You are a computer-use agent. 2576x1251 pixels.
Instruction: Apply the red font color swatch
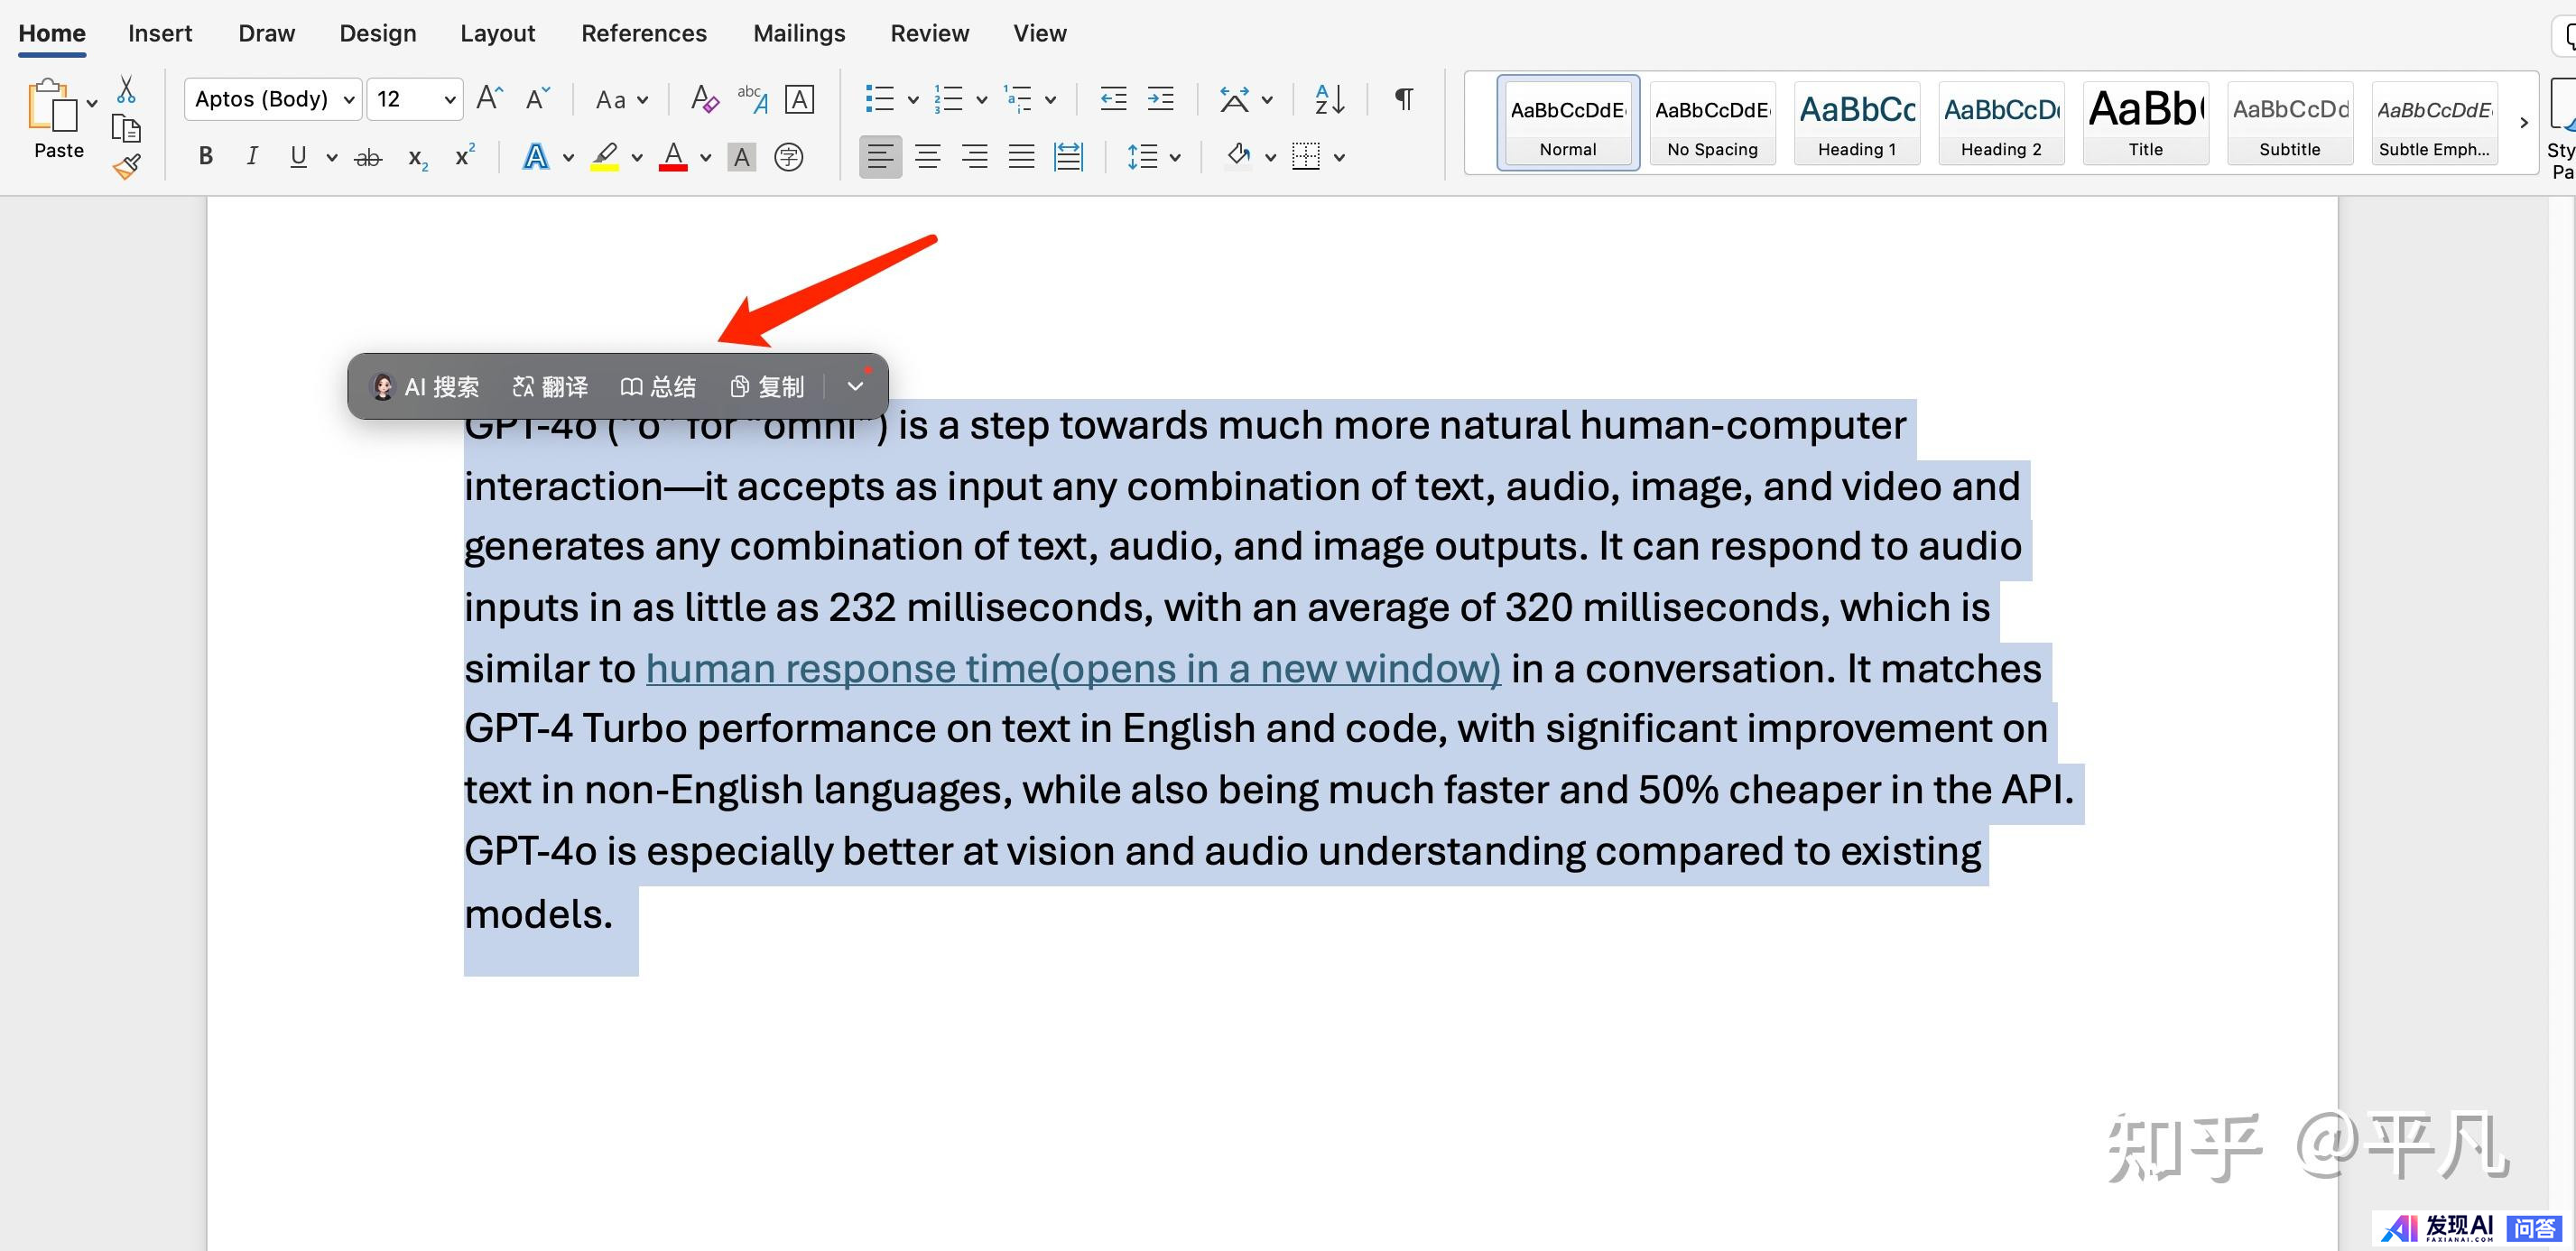coord(673,157)
